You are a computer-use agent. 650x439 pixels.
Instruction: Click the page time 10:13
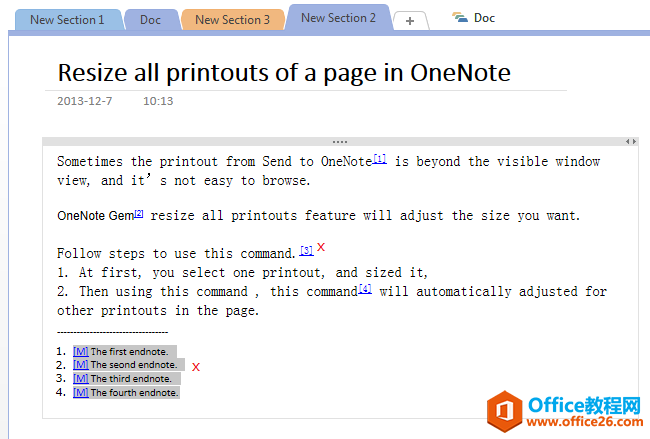158,101
